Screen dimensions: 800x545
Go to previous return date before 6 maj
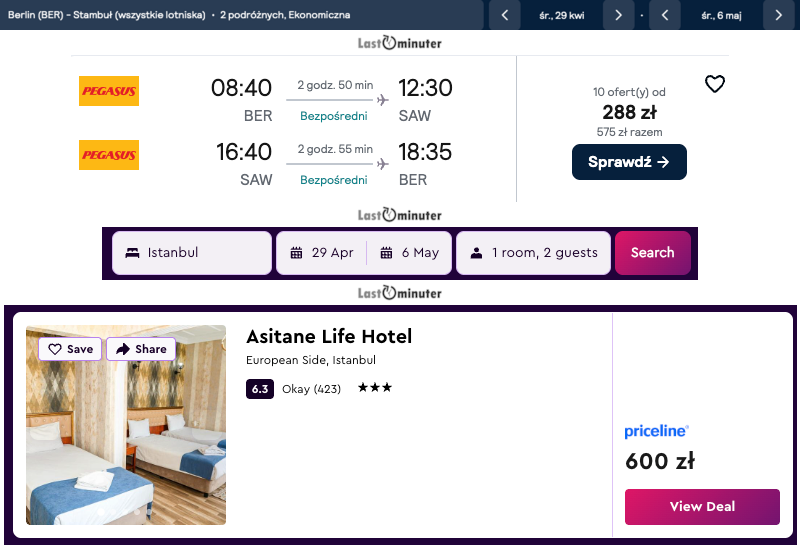[x=665, y=15]
